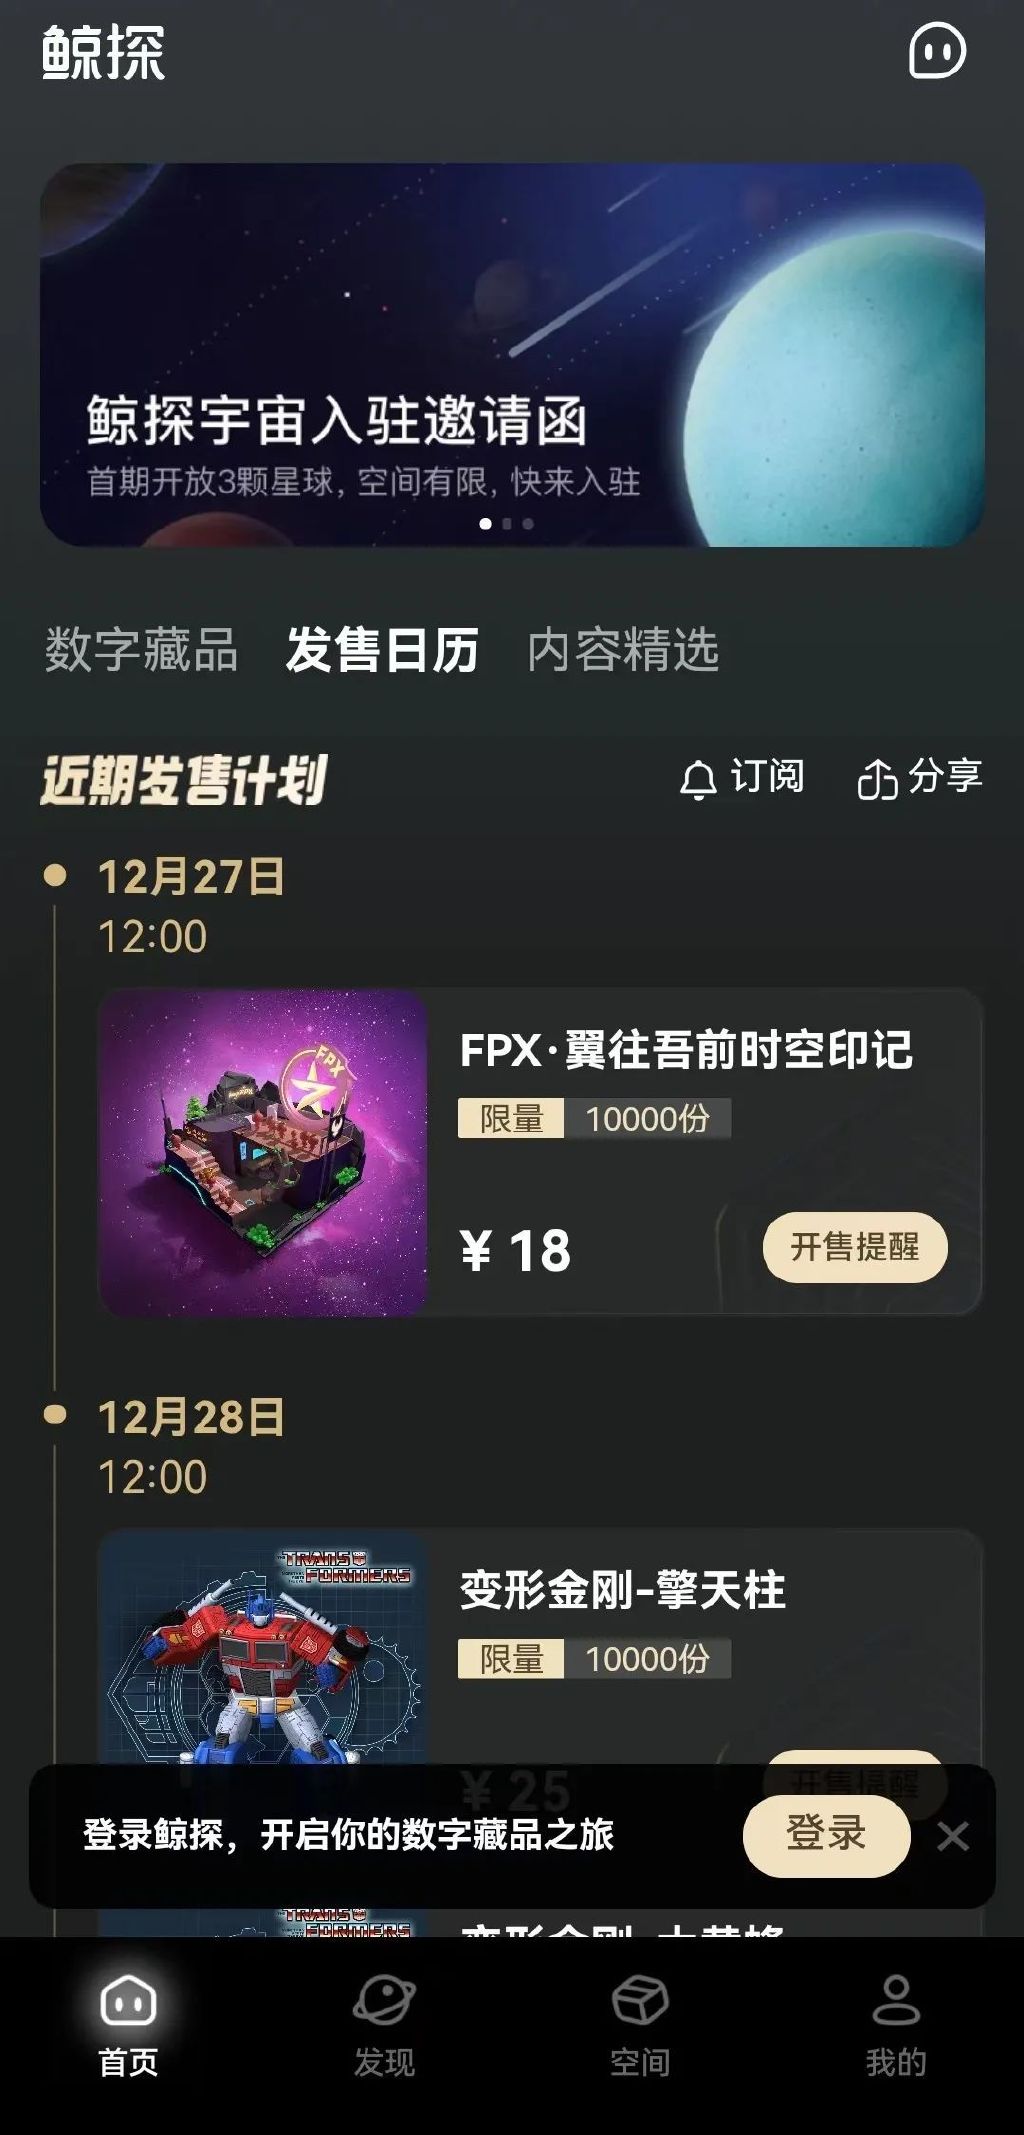Open the 发现 planet icon in bottom bar
This screenshot has height=2135, width=1024.
(384, 2002)
